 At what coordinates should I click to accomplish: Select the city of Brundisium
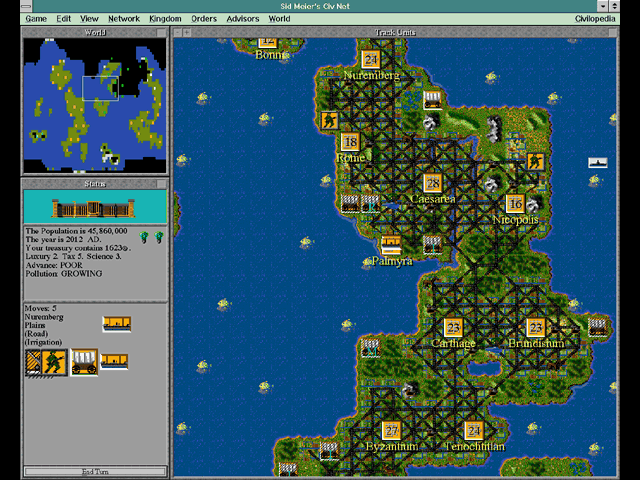536,327
